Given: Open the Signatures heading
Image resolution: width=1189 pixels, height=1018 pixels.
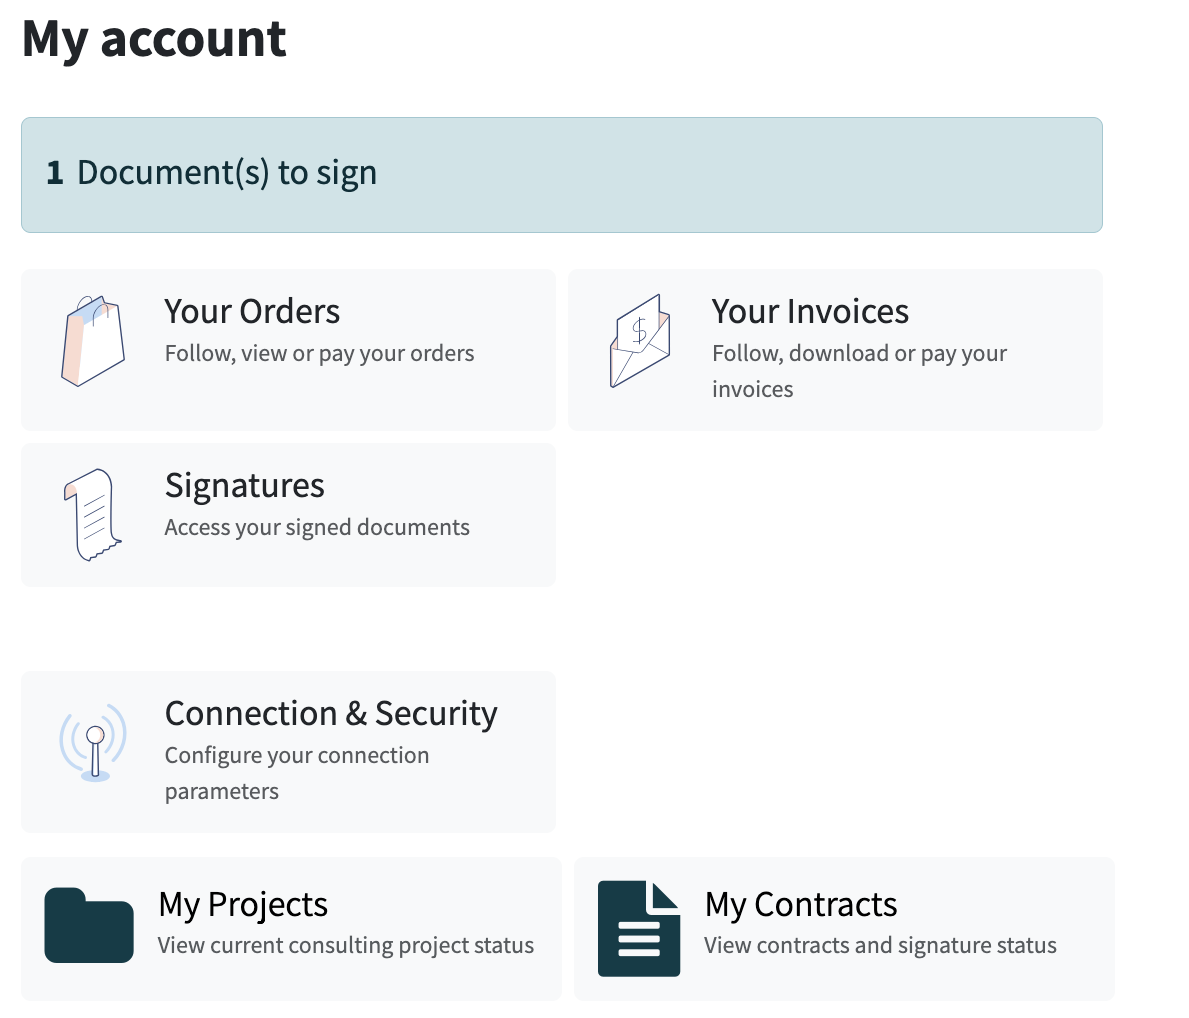Looking at the screenshot, I should 245,486.
